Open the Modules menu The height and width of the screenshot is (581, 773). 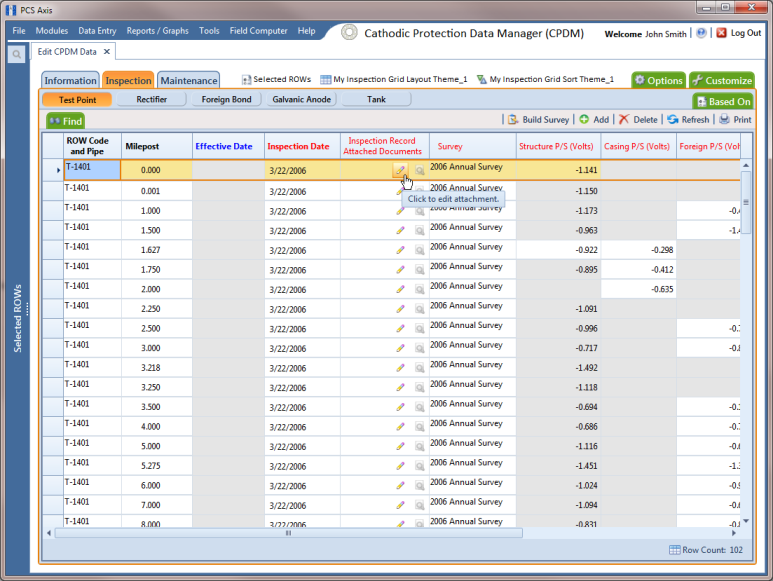tap(52, 31)
